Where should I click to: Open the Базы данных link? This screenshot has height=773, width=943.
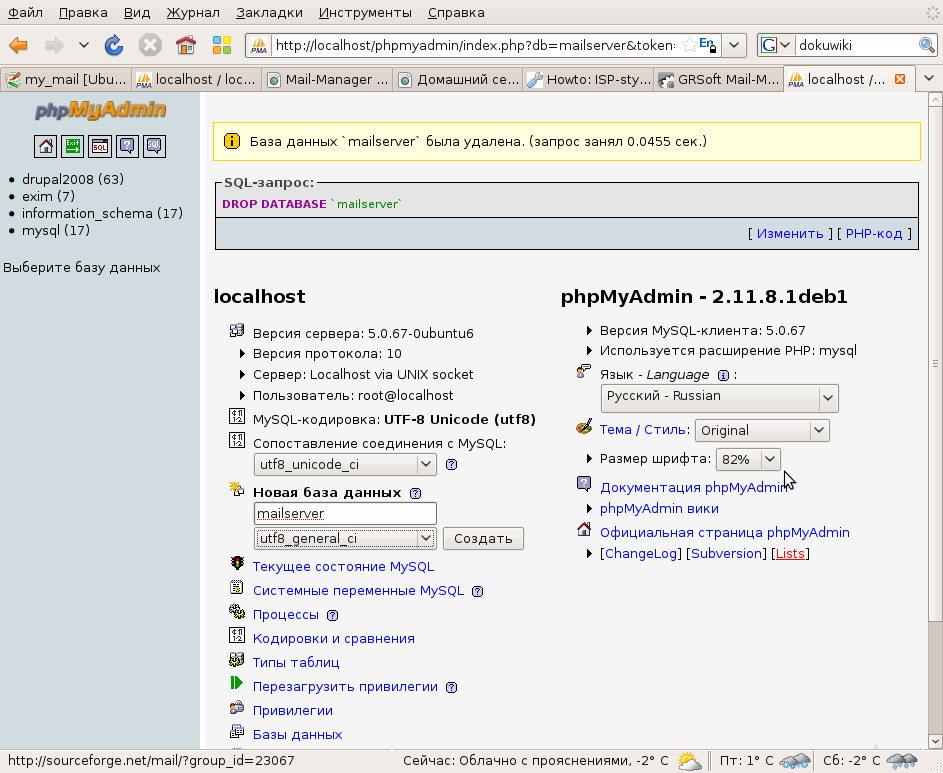click(297, 735)
